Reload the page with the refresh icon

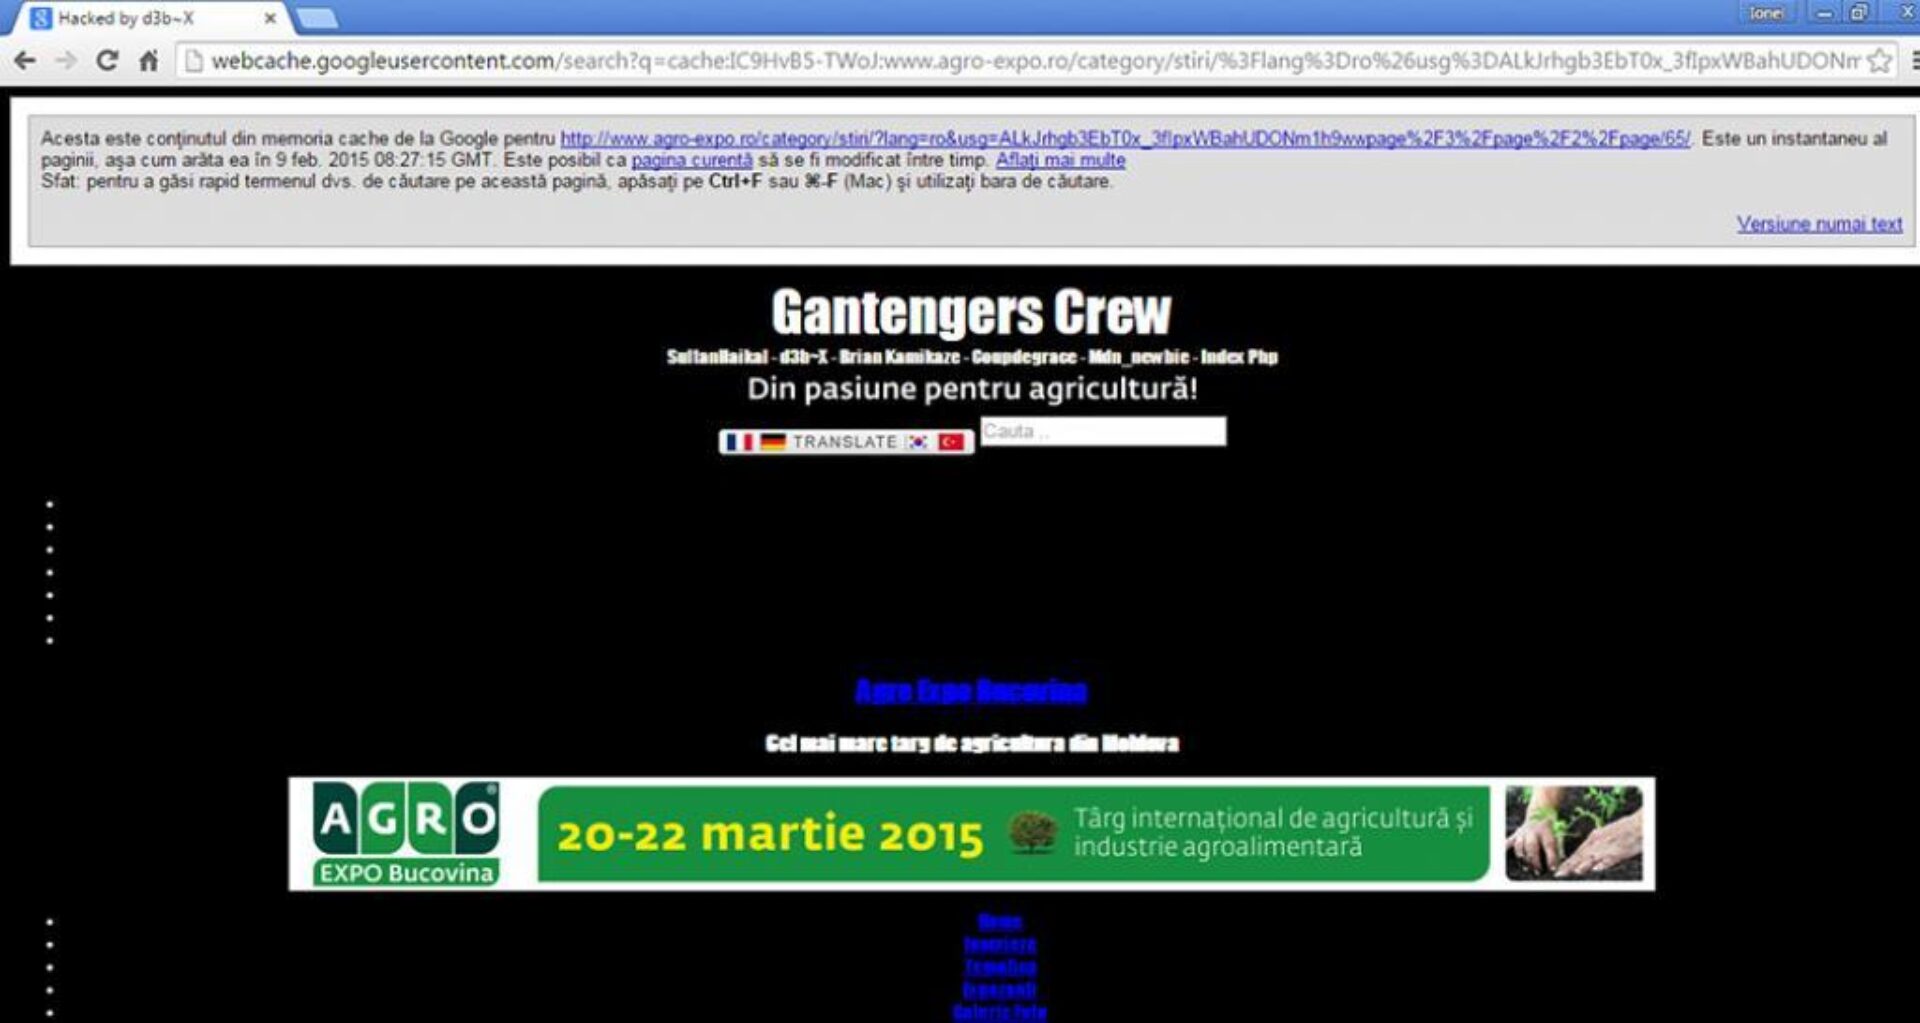[107, 61]
